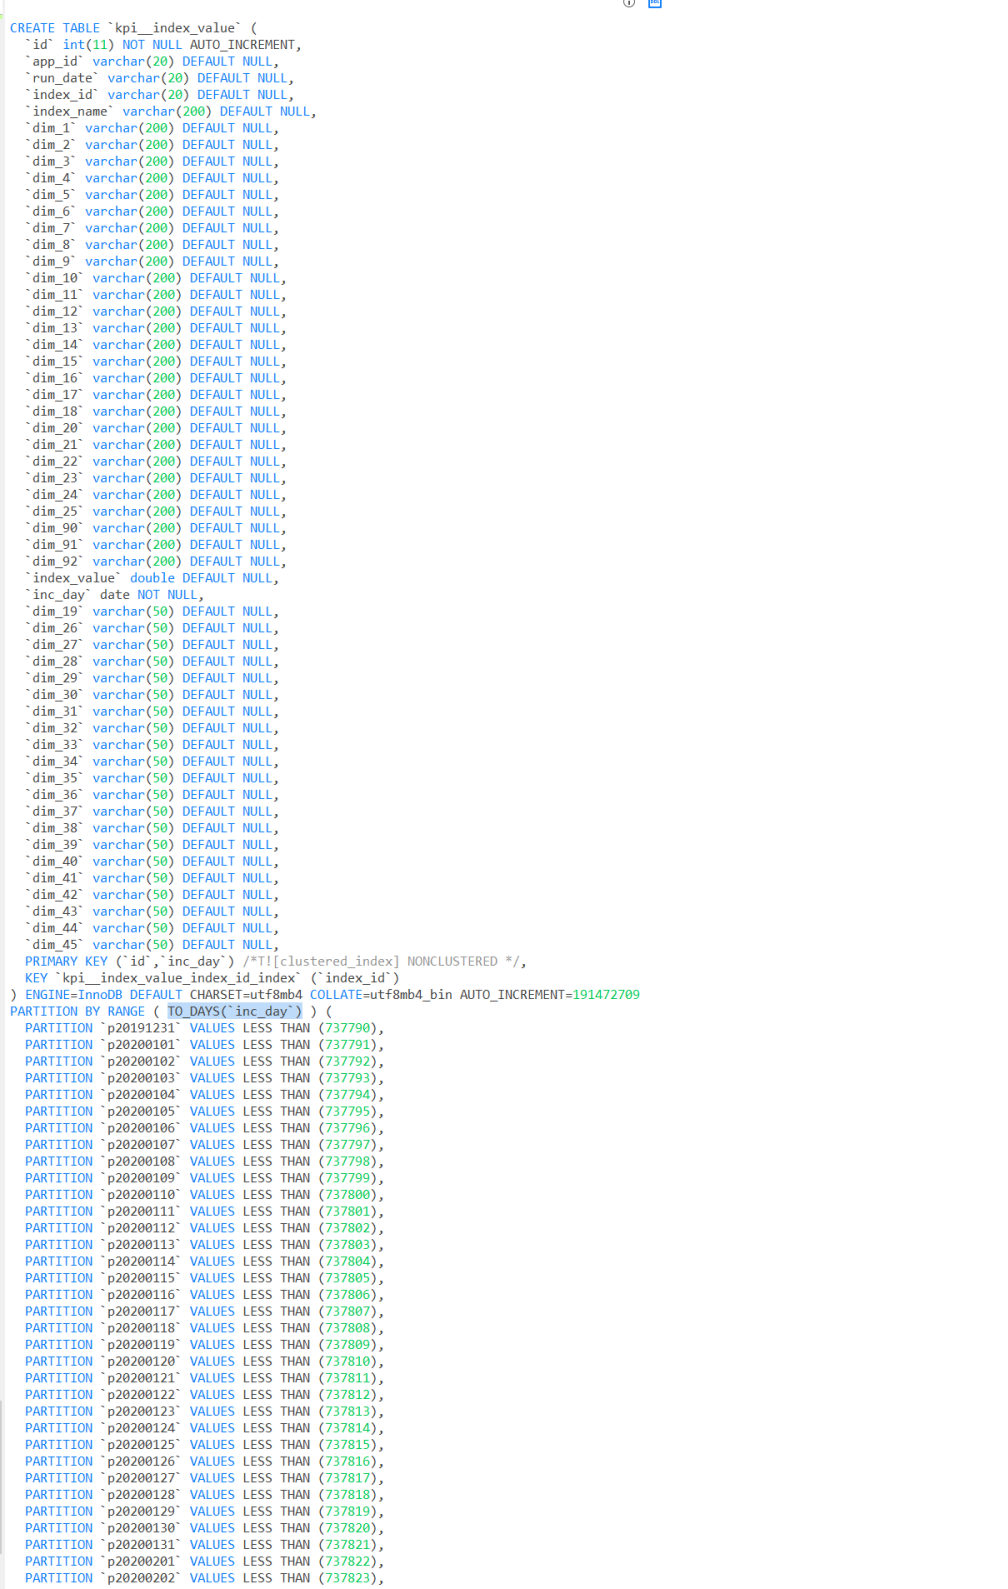Click the `index_name` varchar(200) column line
1008x1589 pixels.
[x=171, y=112]
